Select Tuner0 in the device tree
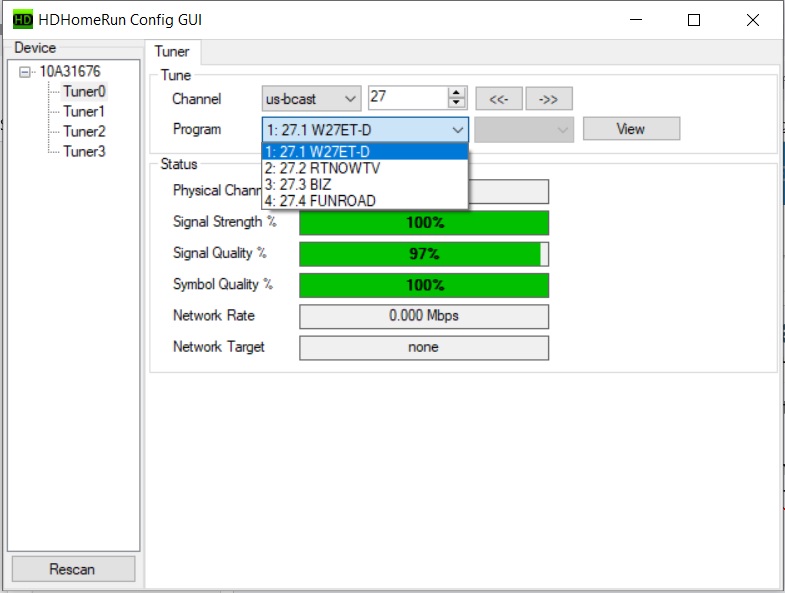The image size is (785, 593). 84,92
